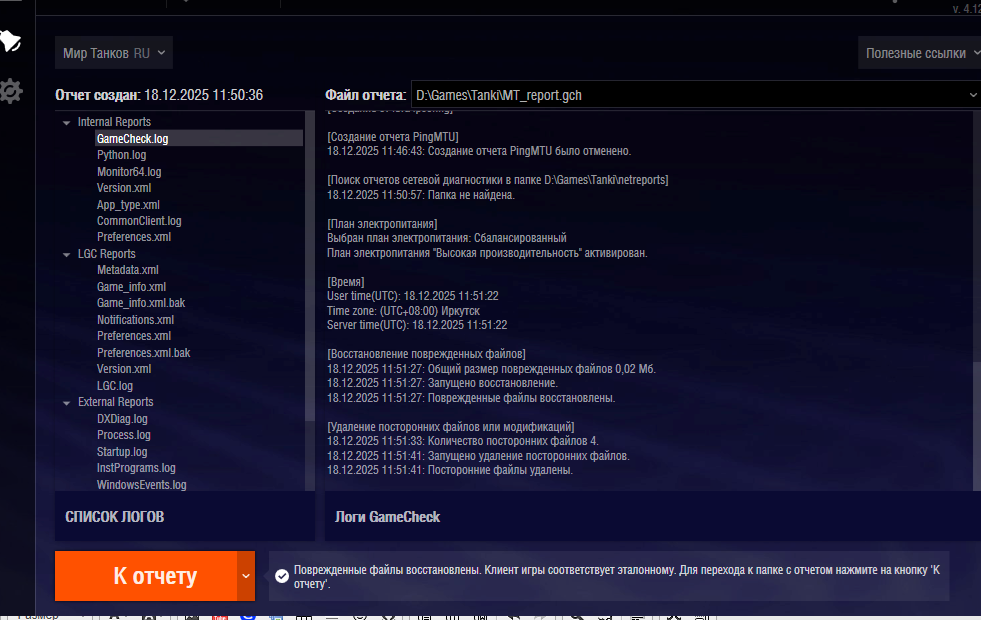Click the report file path field
The height and width of the screenshot is (620, 981).
(696, 95)
